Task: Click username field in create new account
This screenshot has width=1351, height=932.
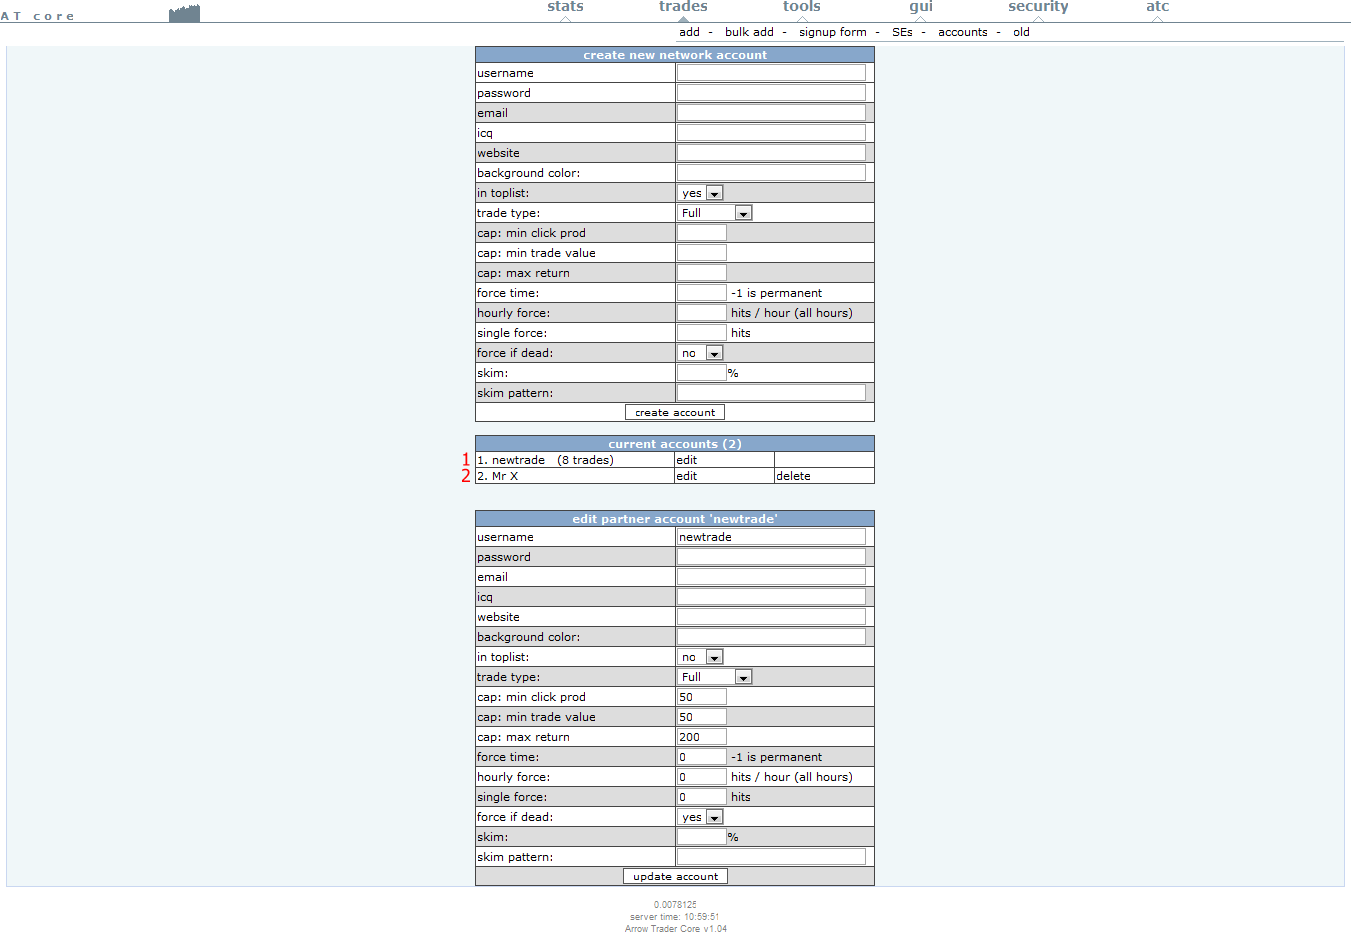Action: coord(771,73)
